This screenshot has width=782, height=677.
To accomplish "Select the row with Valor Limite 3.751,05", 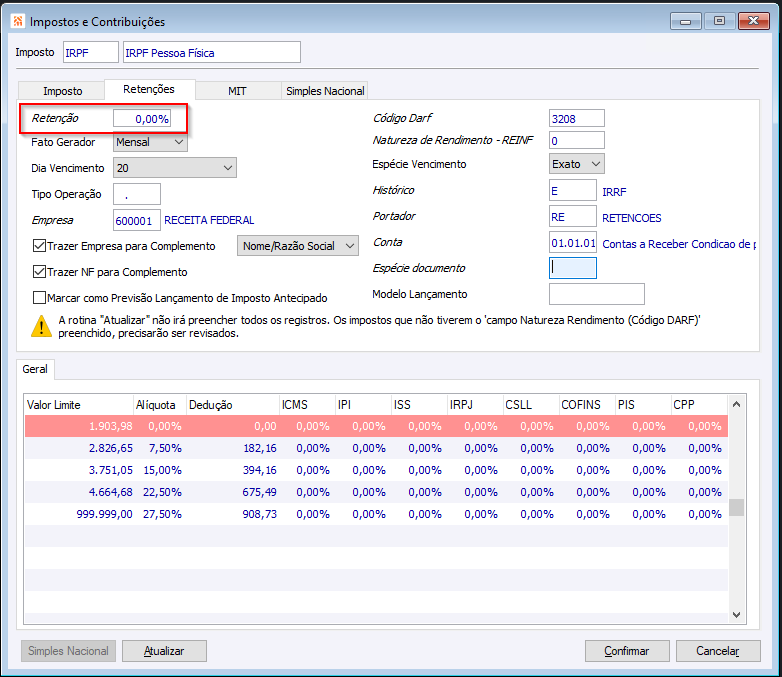I will pyautogui.click(x=377, y=470).
